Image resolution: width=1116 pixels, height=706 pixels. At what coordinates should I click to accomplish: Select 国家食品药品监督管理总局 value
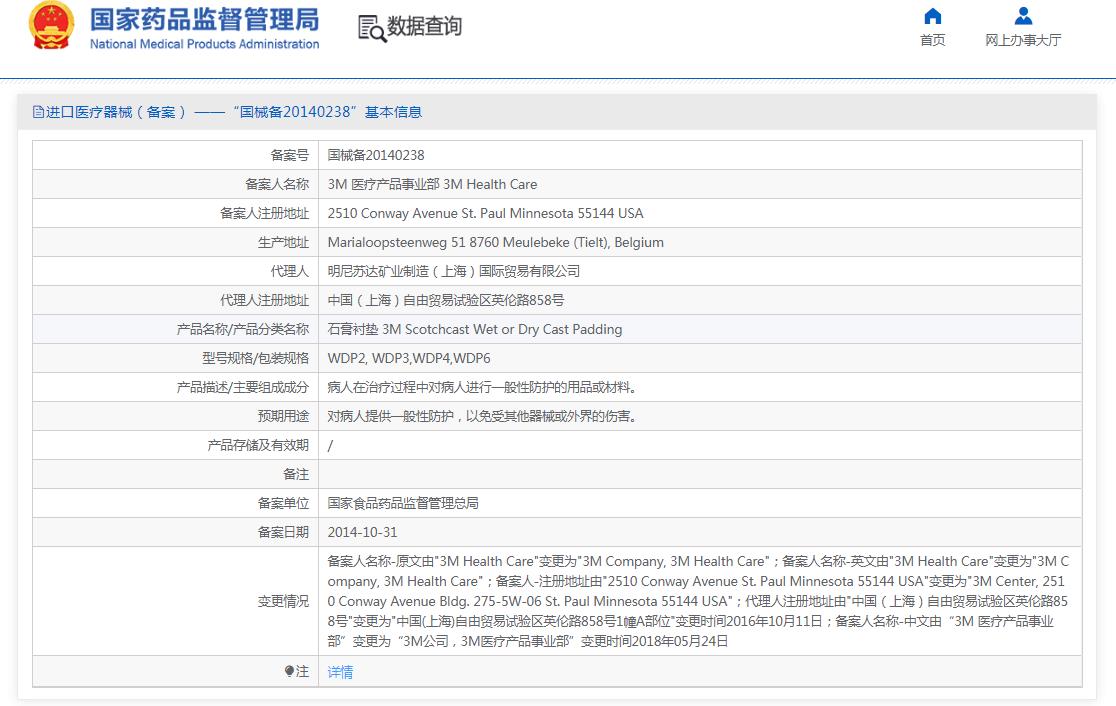pyautogui.click(x=403, y=504)
